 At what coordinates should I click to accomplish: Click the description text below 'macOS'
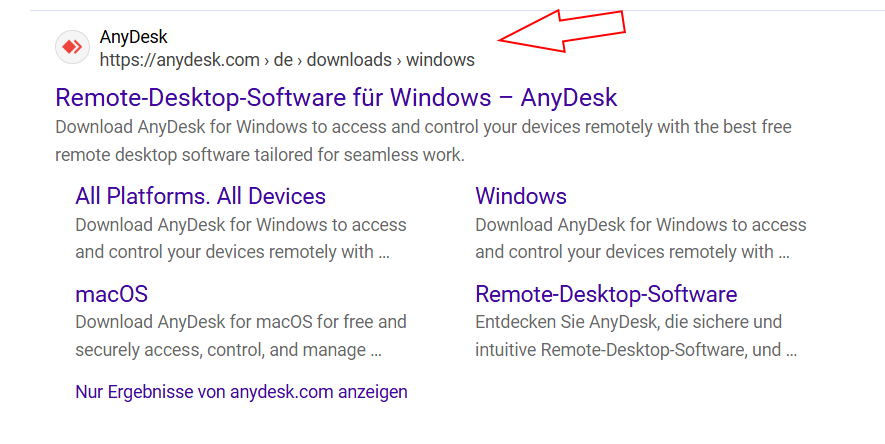pos(240,336)
